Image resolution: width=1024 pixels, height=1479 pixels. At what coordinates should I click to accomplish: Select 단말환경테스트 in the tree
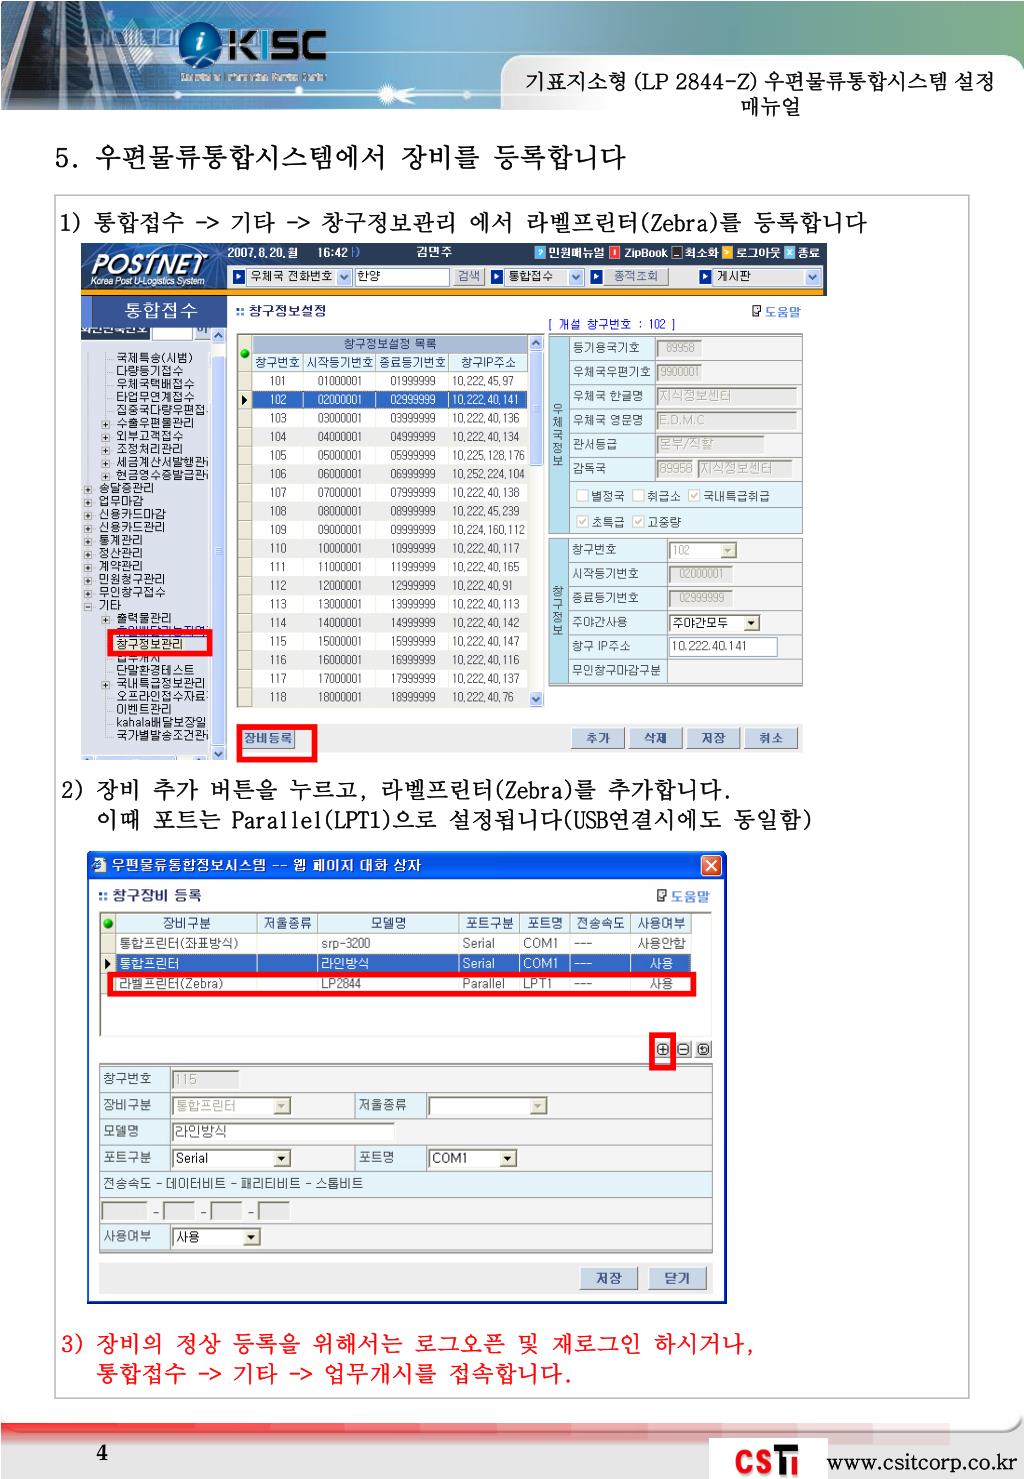click(x=155, y=670)
